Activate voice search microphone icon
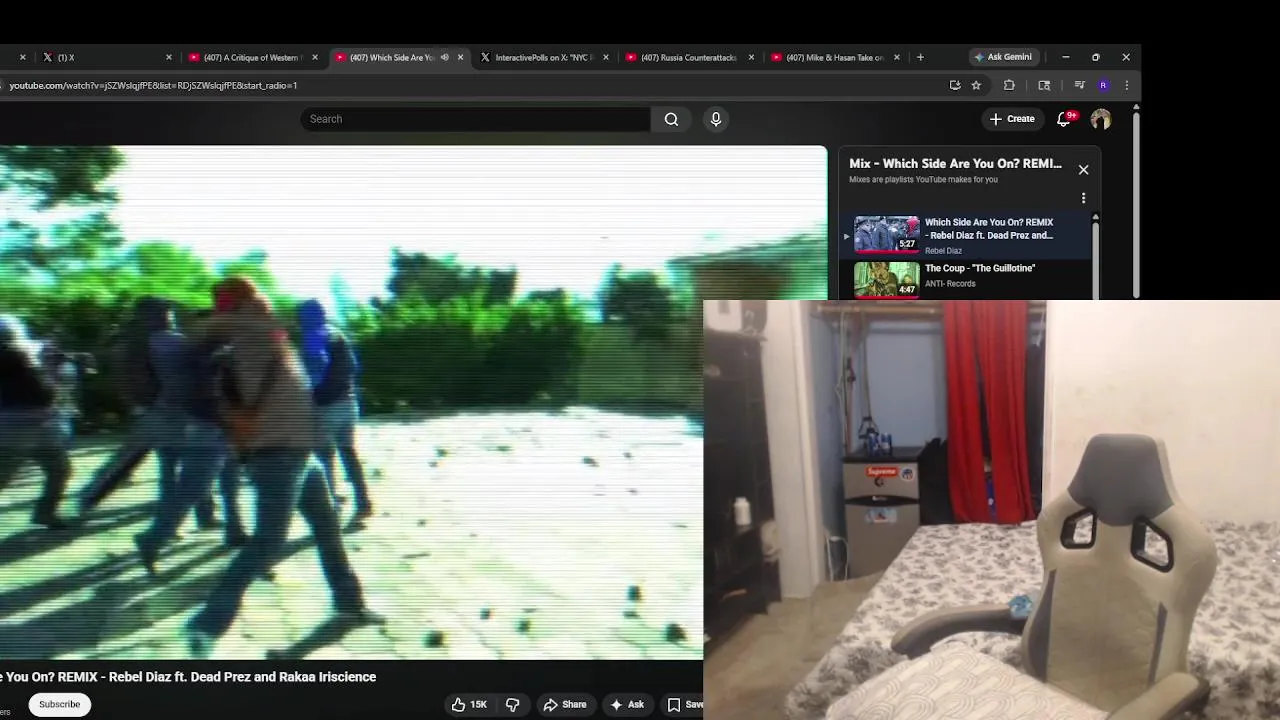This screenshot has width=1280, height=720. pos(716,119)
